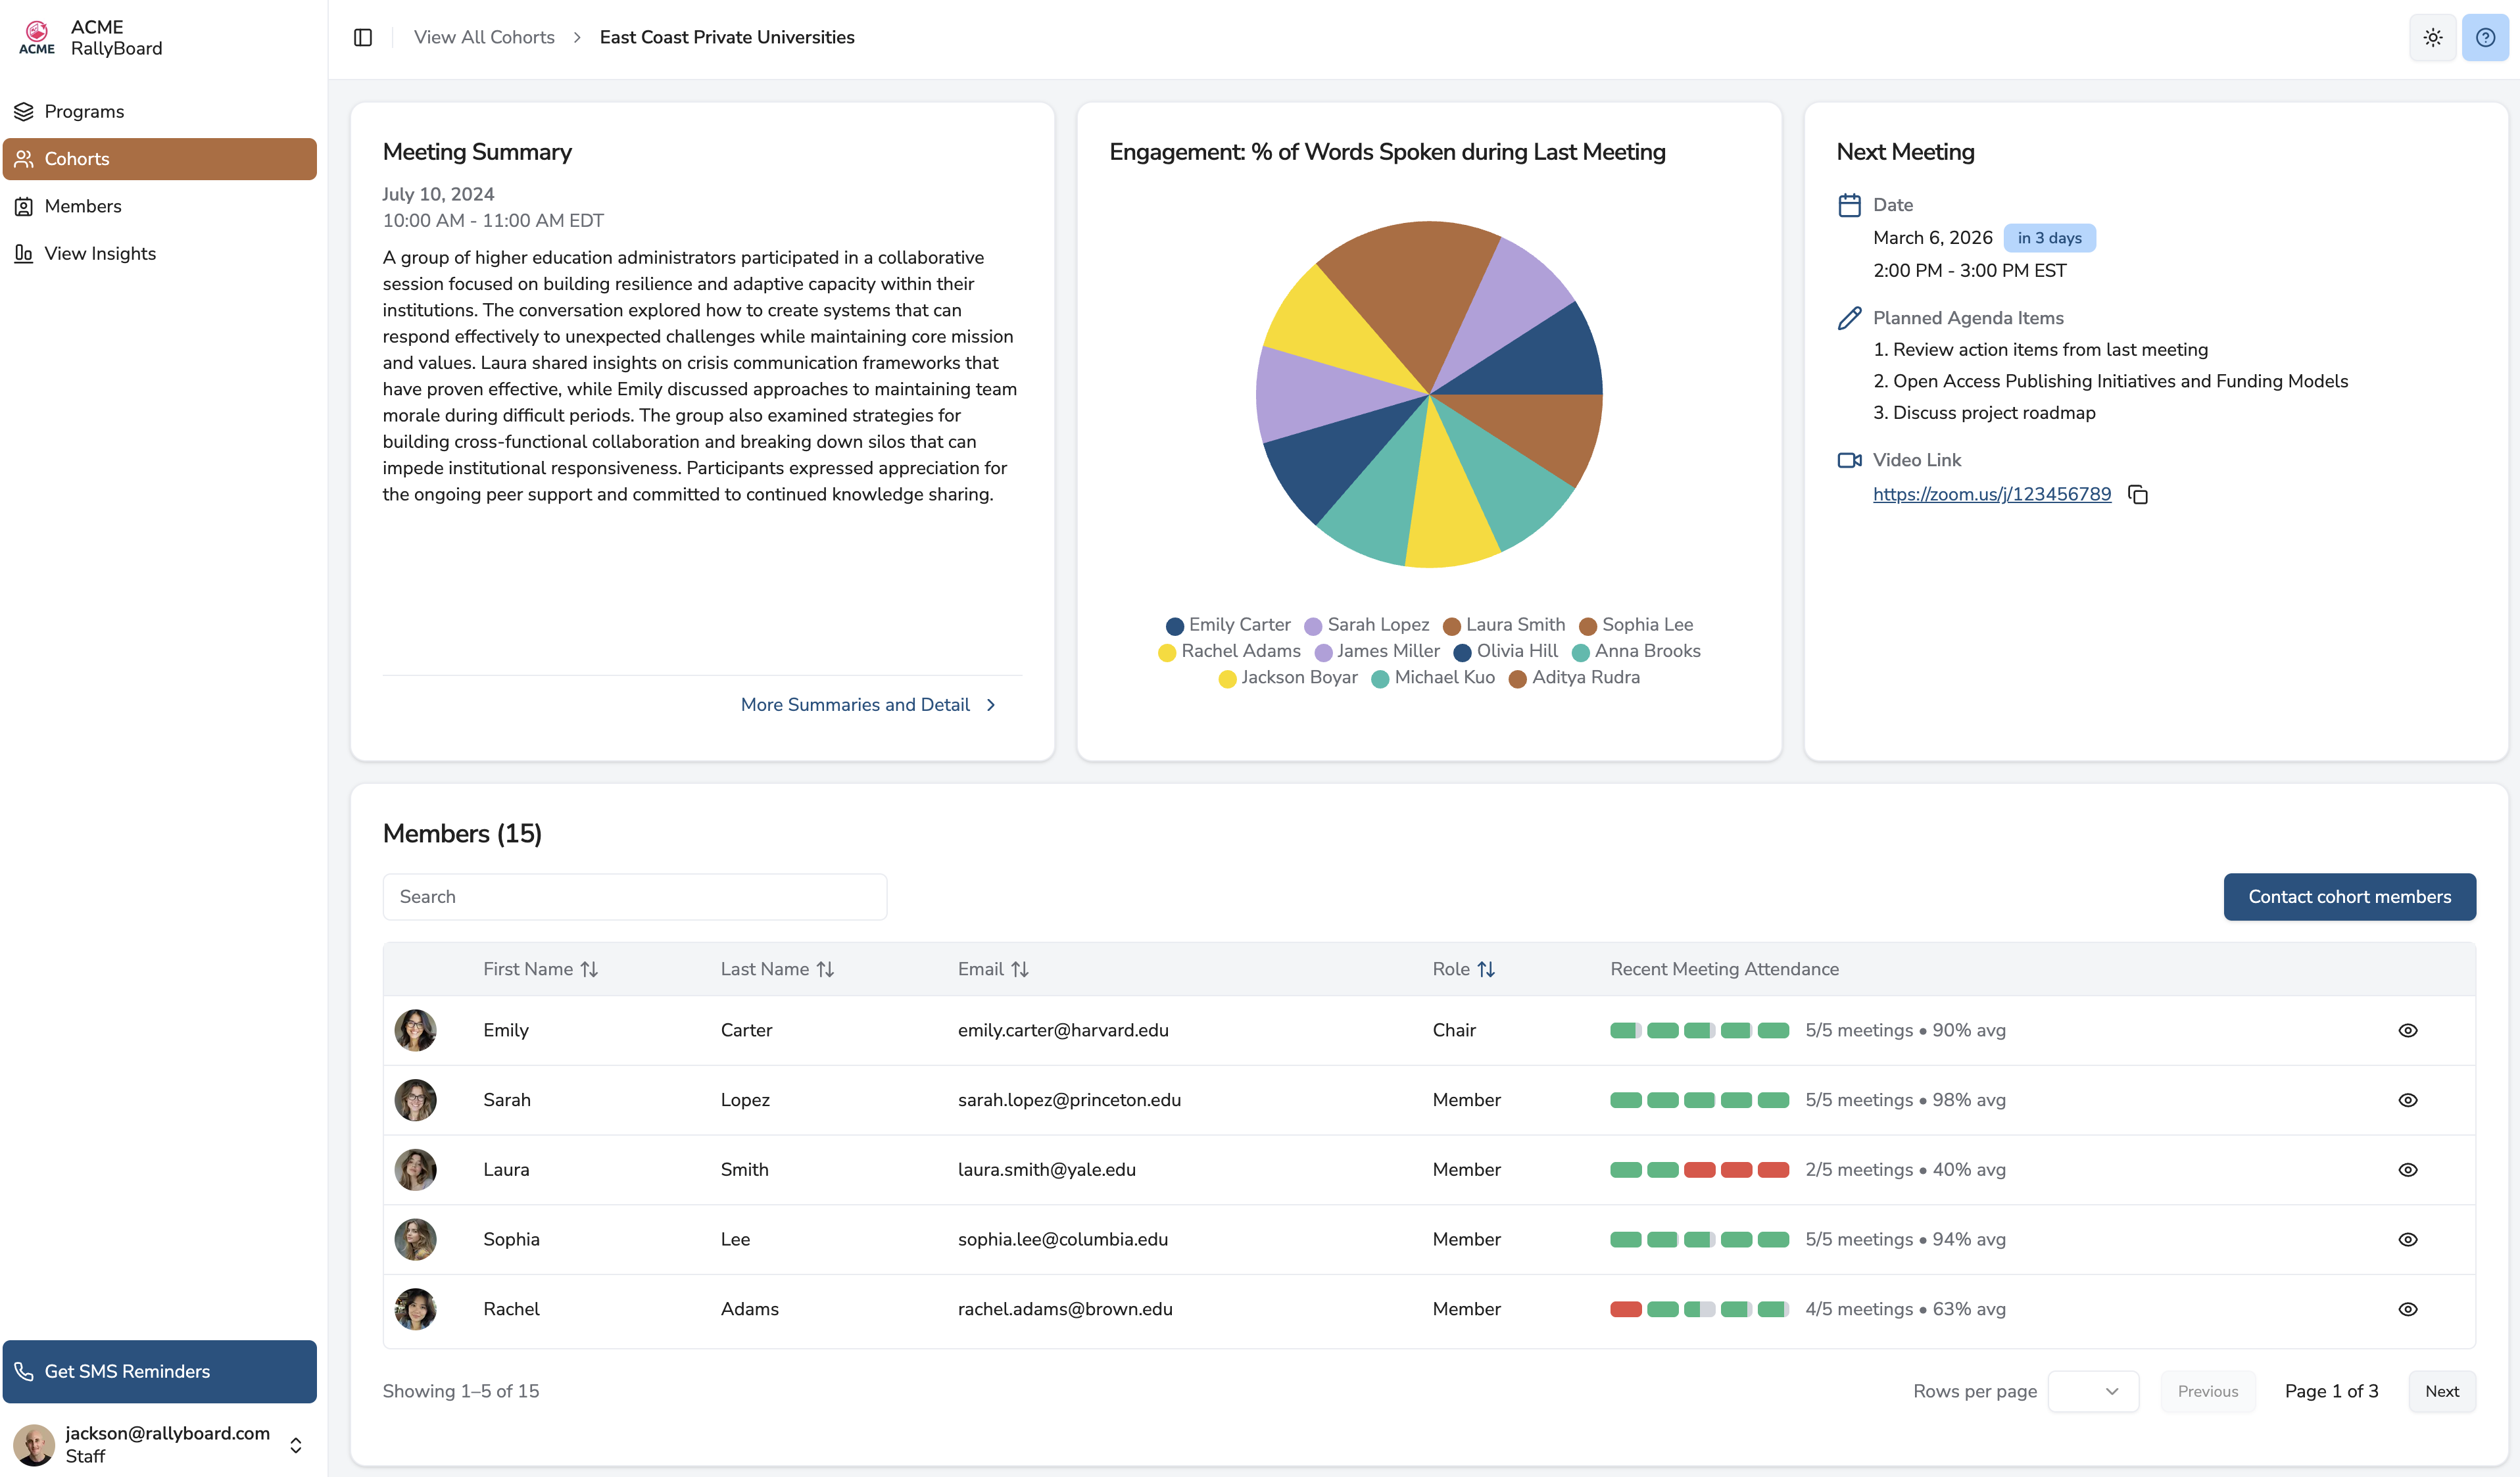This screenshot has width=2520, height=1477.
Task: Expand jackson@rallyboard.com account menu
Action: tap(296, 1445)
